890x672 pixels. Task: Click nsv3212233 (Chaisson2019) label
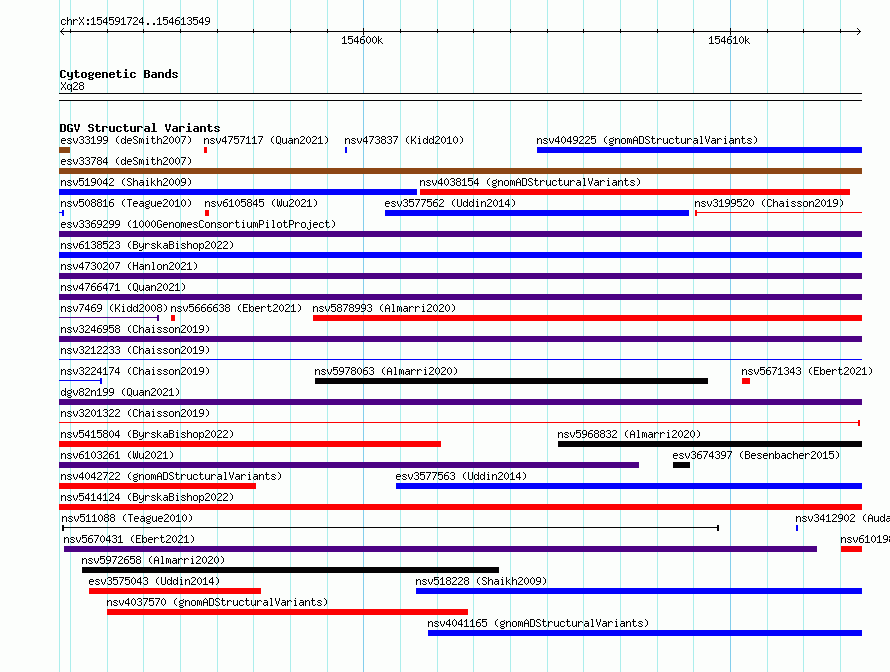point(135,350)
